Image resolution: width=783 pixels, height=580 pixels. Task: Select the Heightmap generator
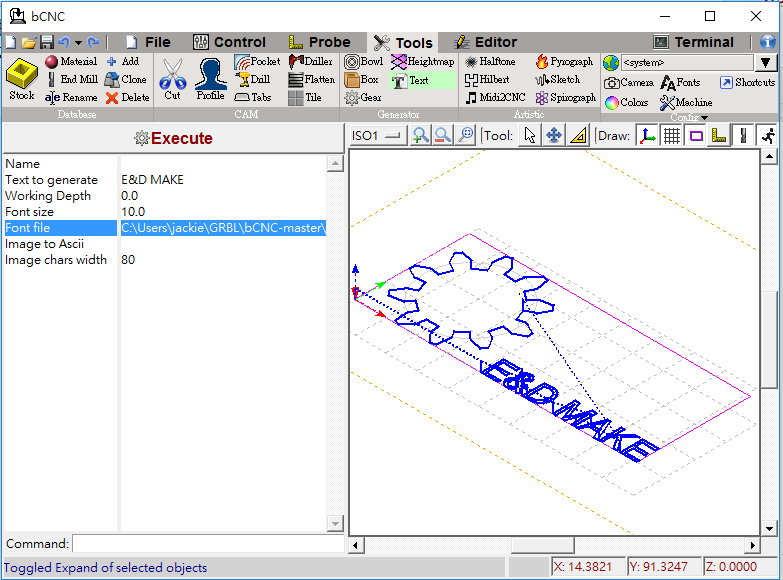(x=423, y=61)
